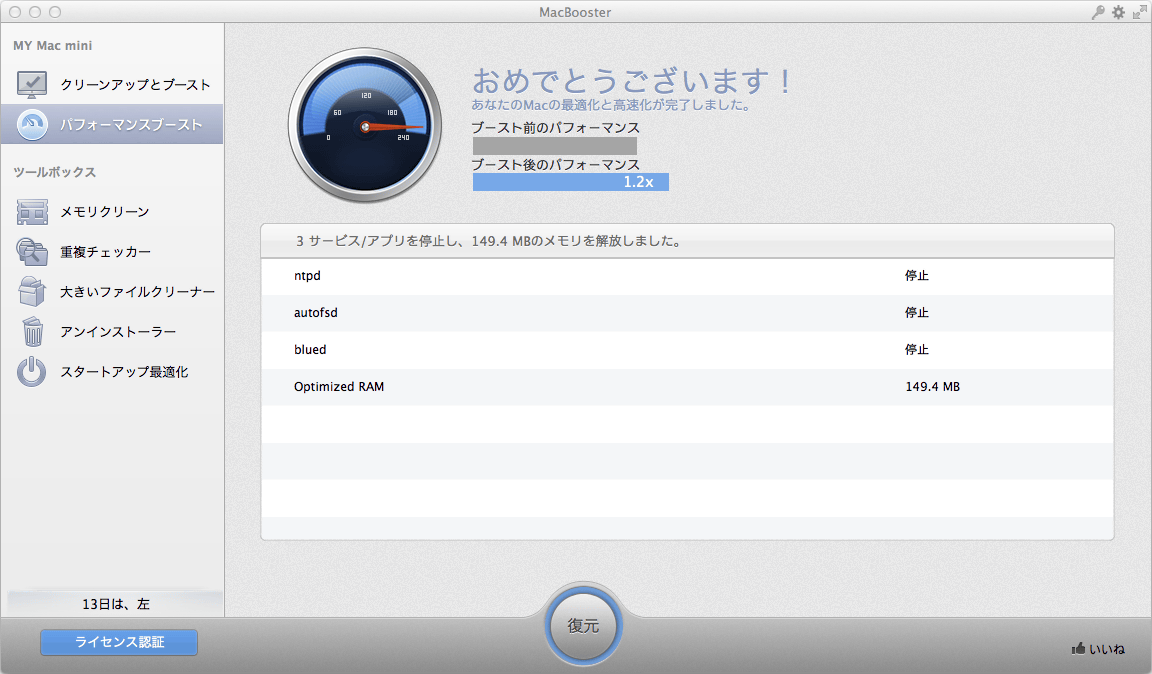This screenshot has height=674, width=1152.
Task: Click 停止 status for autofsd
Action: [917, 312]
